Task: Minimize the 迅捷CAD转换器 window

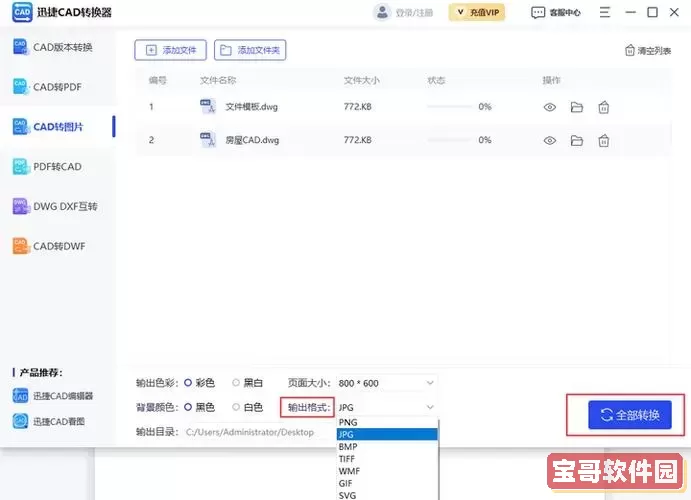Action: (x=631, y=12)
